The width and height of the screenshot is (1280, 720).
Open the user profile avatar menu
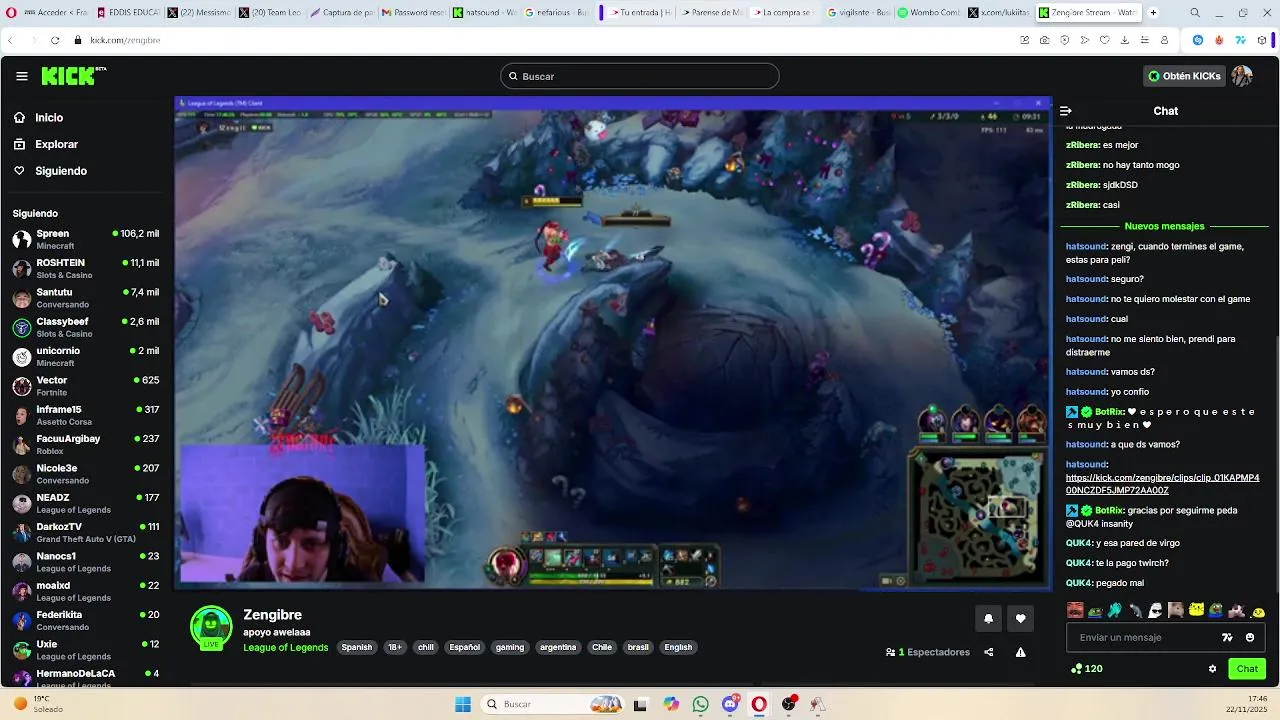[1242, 76]
